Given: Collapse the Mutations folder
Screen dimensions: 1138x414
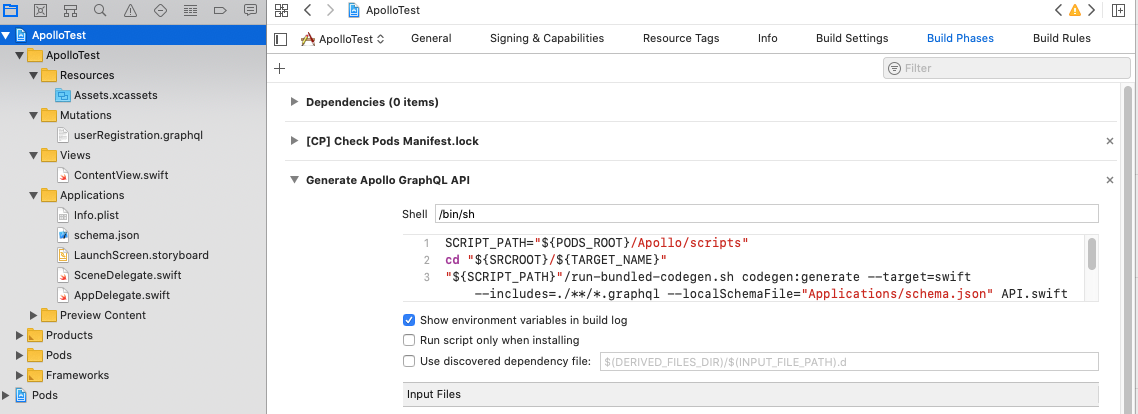Looking at the screenshot, I should [x=33, y=115].
